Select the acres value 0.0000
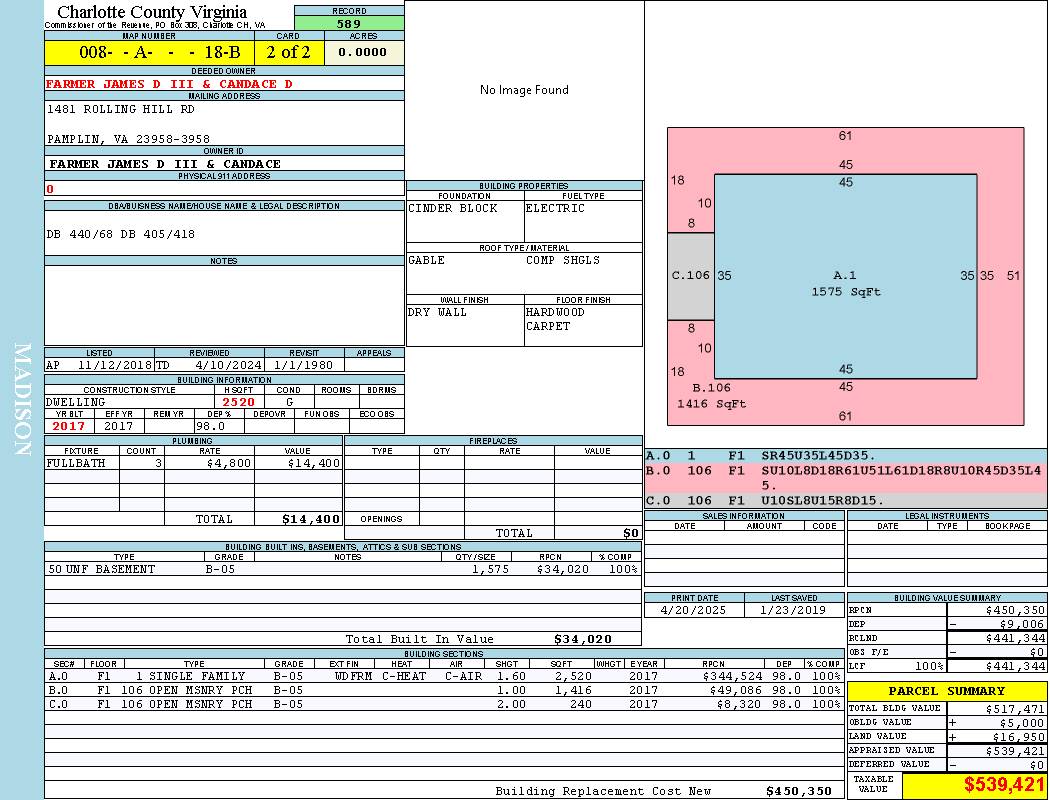The width and height of the screenshot is (1050, 800). coord(363,52)
